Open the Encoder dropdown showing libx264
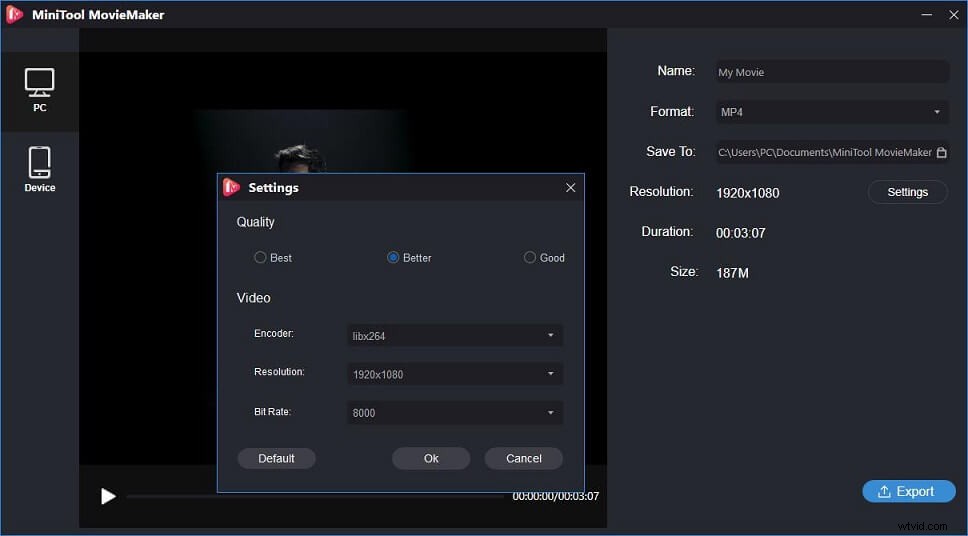968x536 pixels. click(454, 336)
